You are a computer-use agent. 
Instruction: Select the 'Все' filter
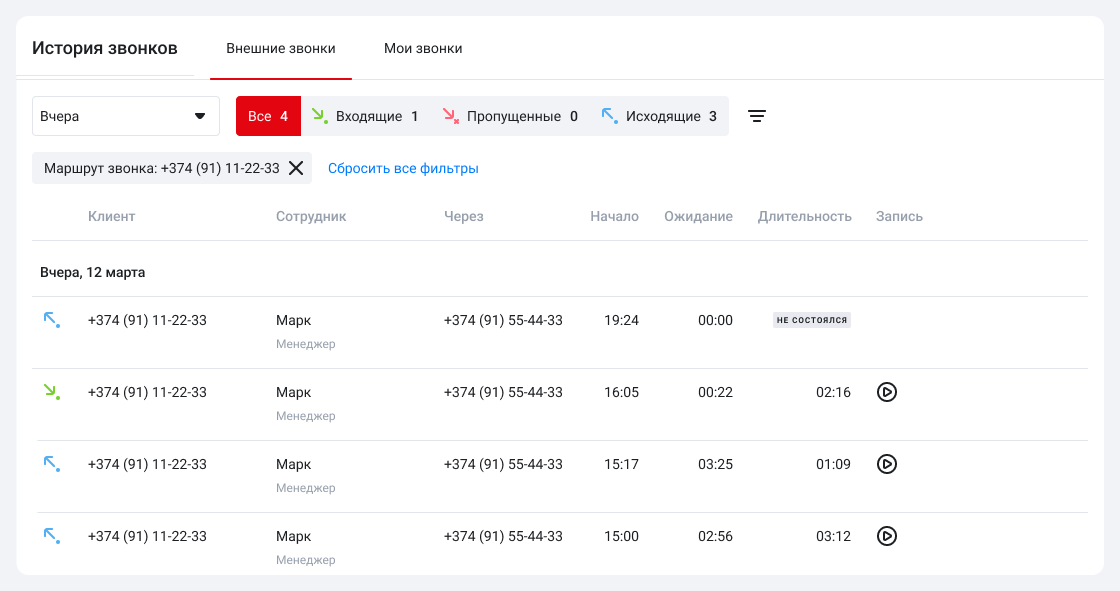268,116
